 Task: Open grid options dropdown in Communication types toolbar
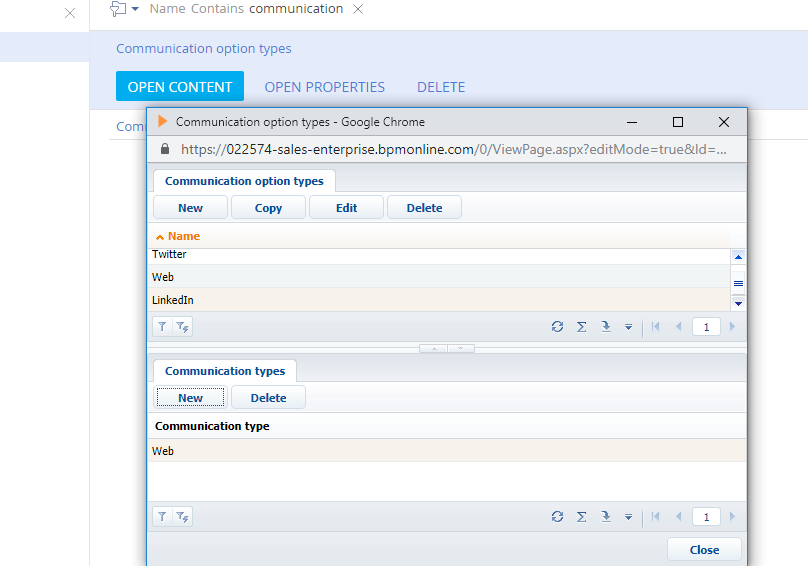pyautogui.click(x=628, y=517)
